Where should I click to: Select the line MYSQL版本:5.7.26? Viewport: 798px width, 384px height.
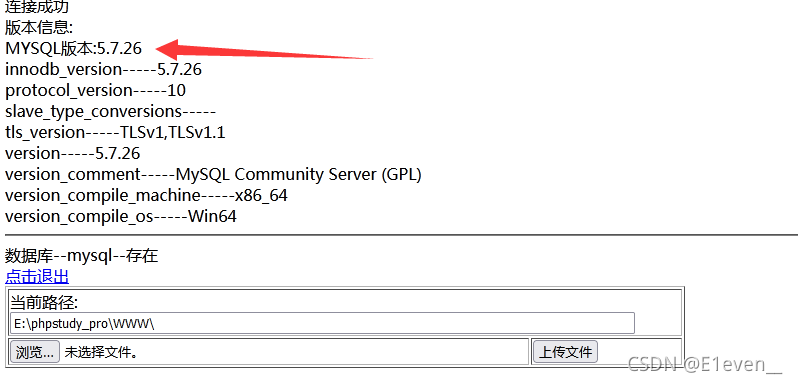(x=73, y=49)
